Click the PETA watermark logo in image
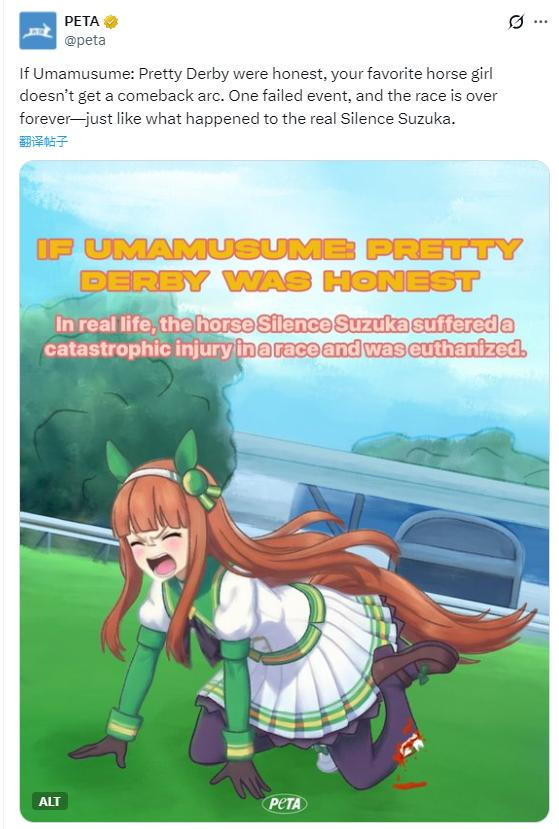 [285, 804]
